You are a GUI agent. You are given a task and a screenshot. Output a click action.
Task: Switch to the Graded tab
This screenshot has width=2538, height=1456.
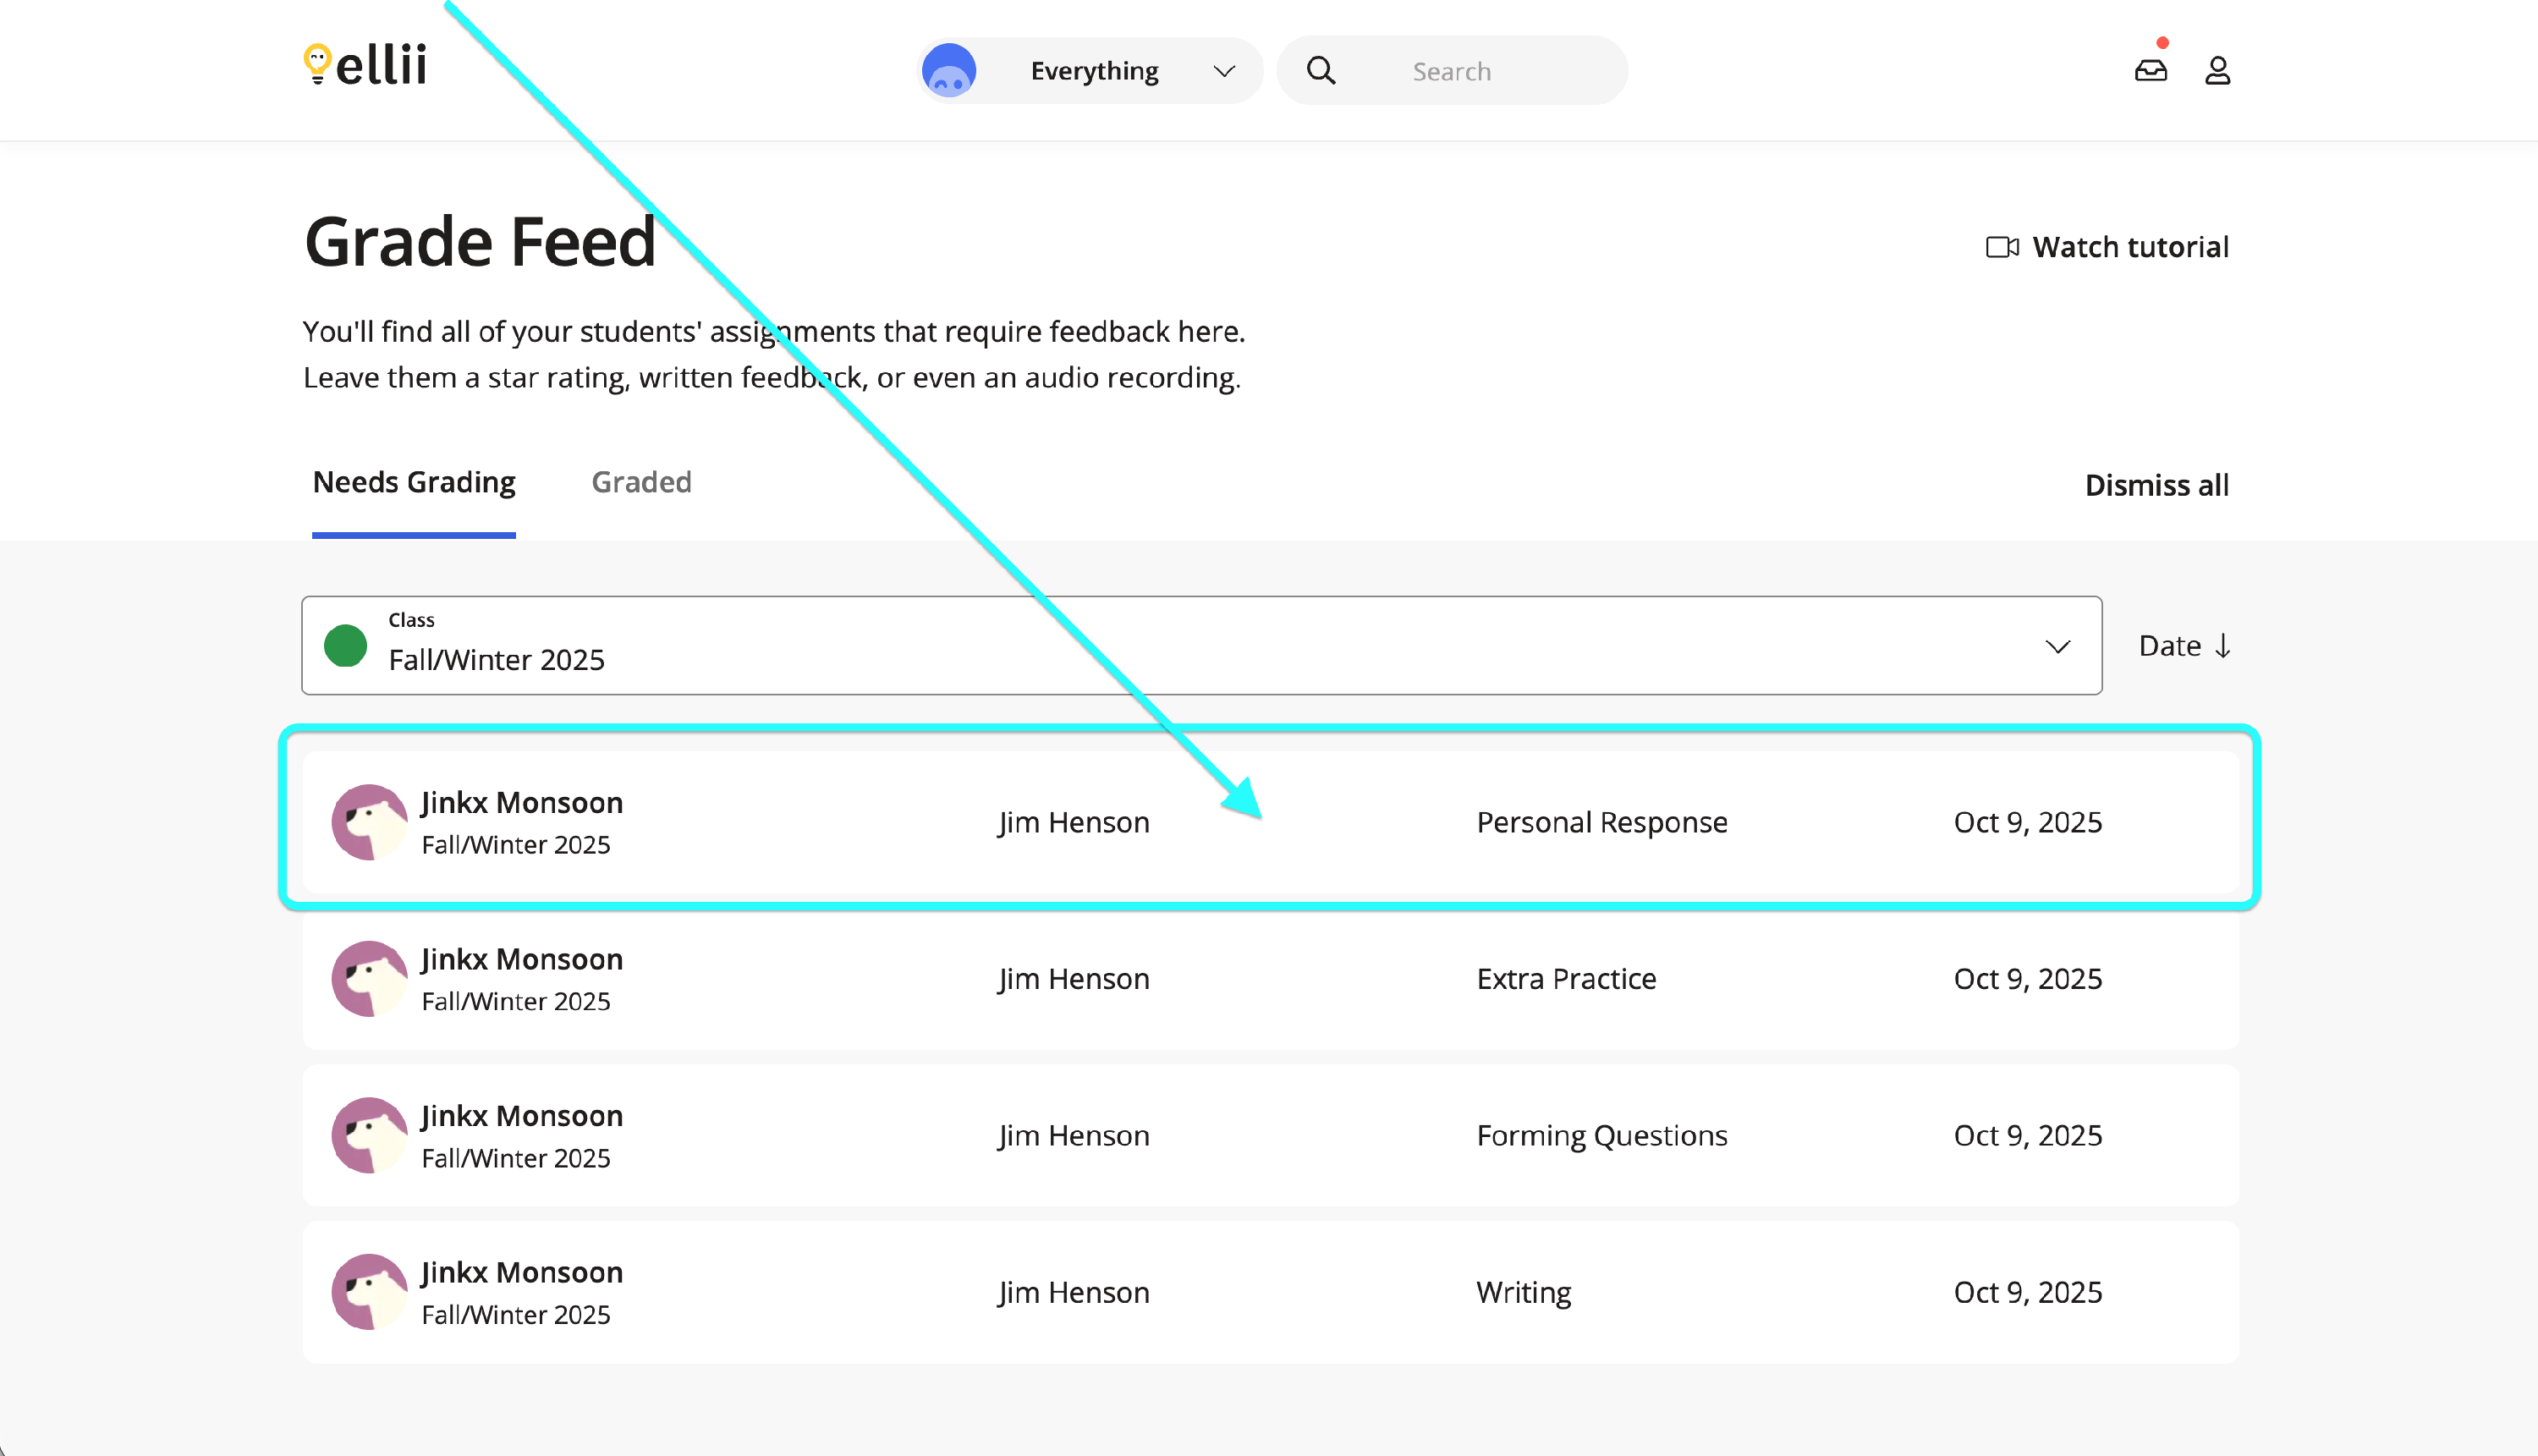641,482
